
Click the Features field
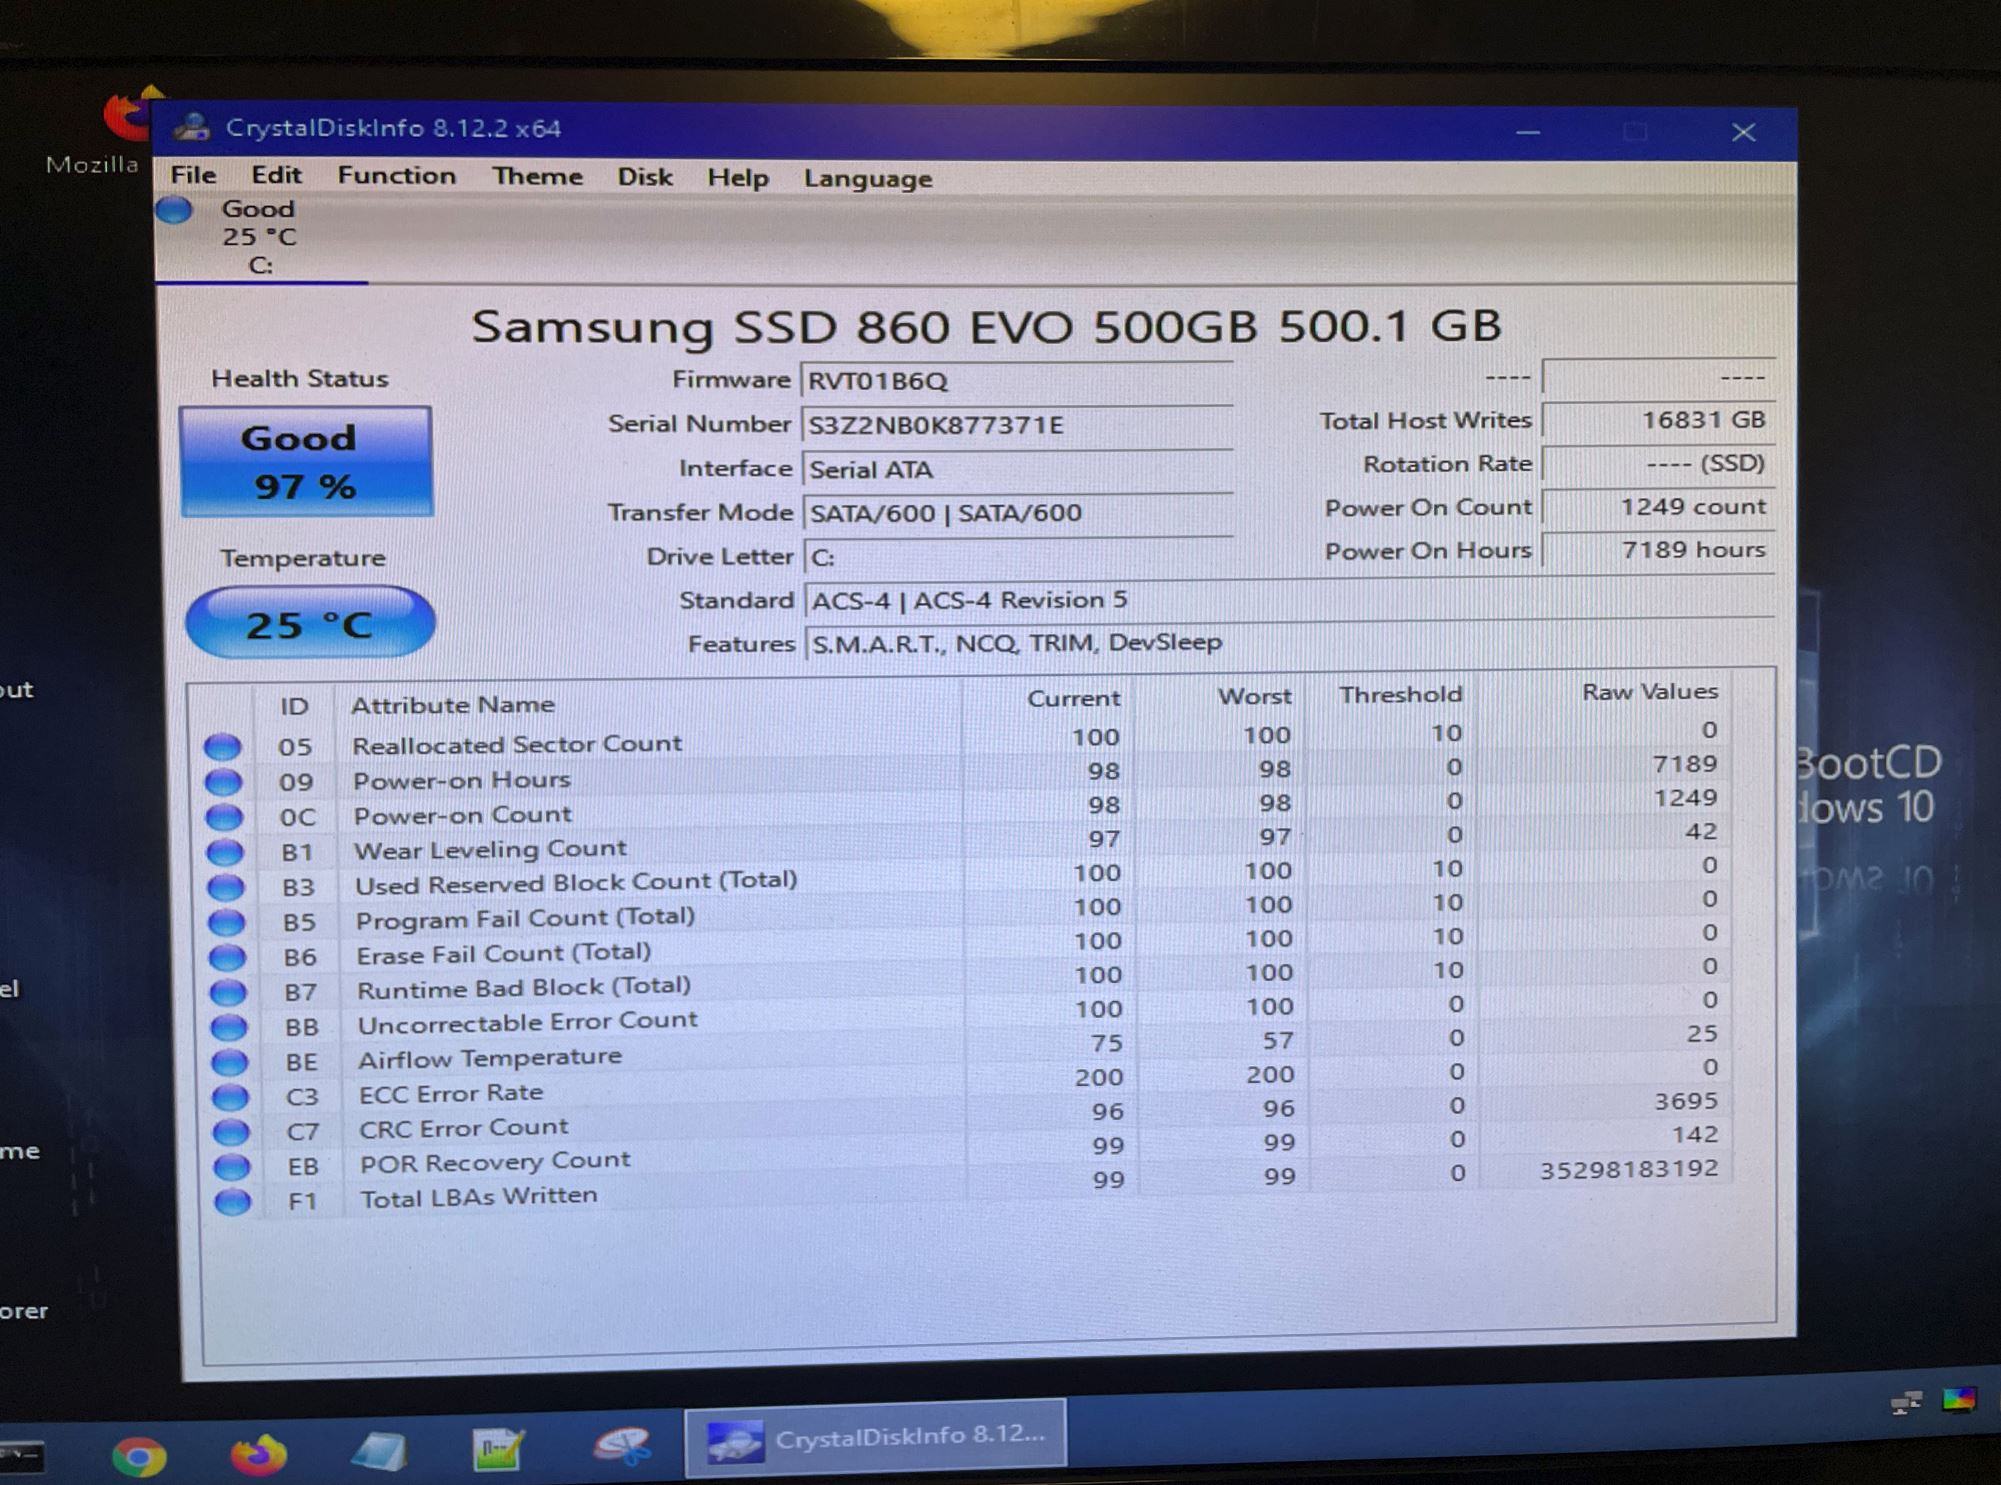(x=1289, y=643)
